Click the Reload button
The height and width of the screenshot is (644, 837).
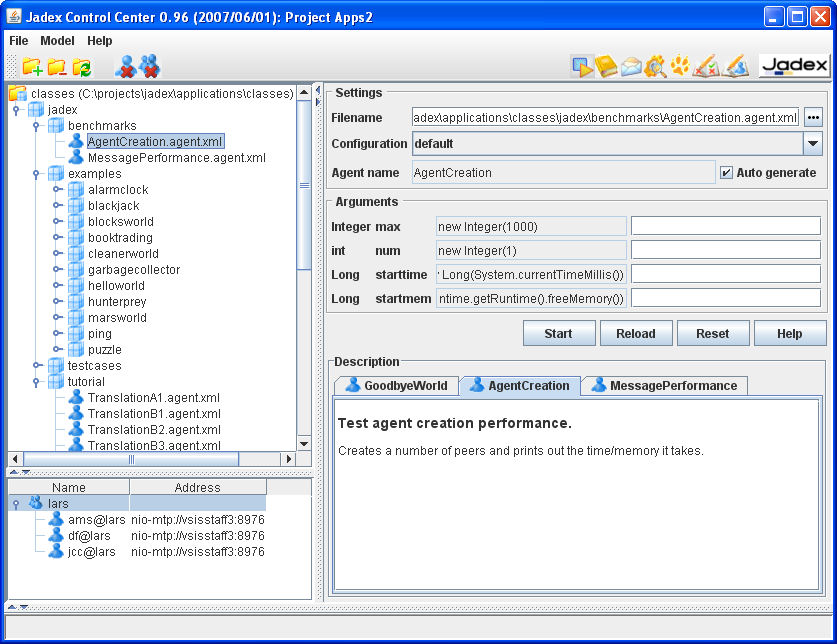click(636, 333)
